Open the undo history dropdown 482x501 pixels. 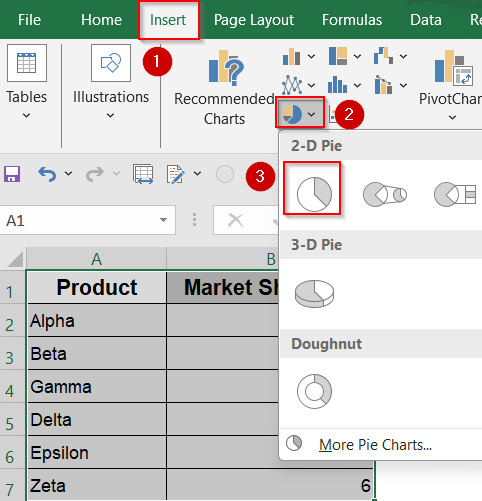coord(68,173)
